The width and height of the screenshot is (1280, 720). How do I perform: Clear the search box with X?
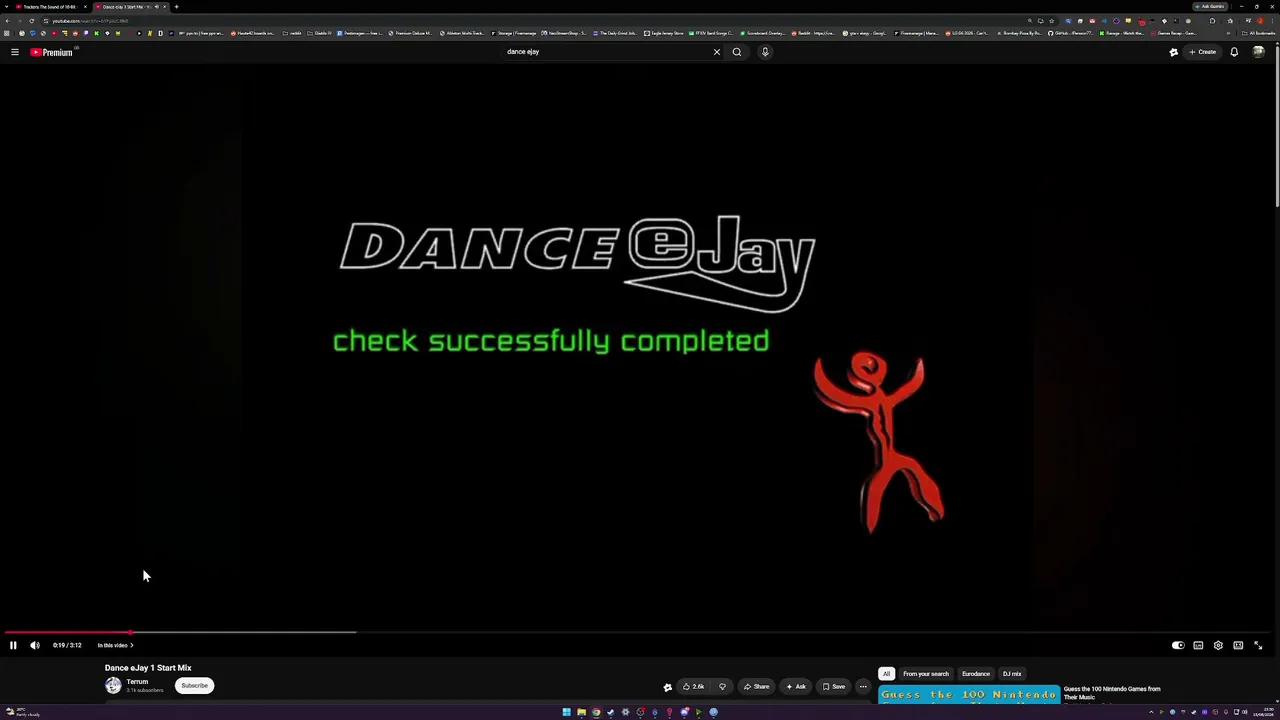click(716, 52)
